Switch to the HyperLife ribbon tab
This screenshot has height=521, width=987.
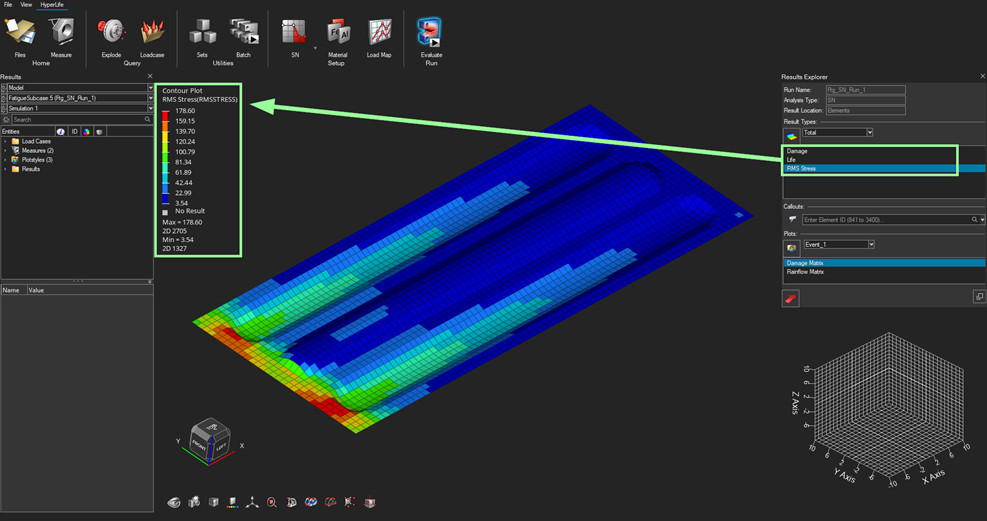click(51, 5)
